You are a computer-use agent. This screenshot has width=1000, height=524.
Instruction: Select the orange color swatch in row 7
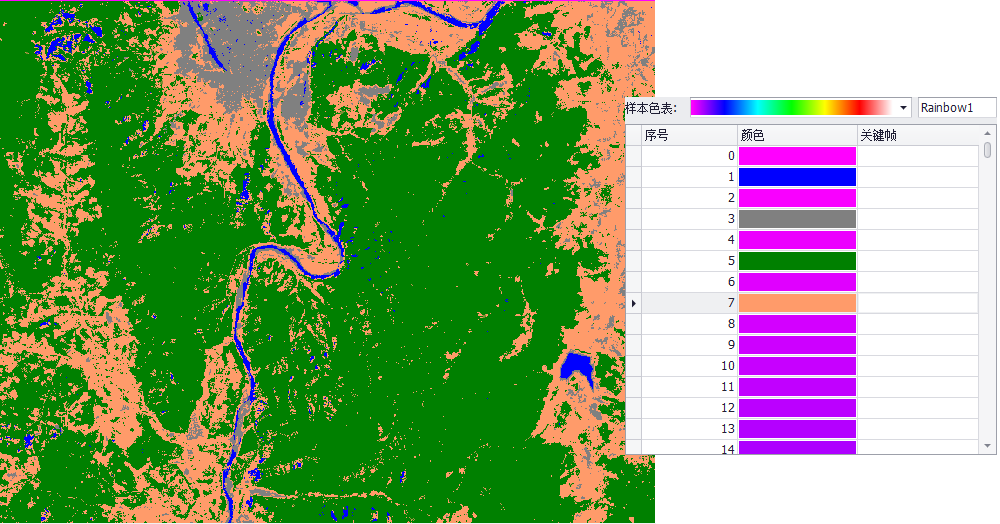[797, 303]
